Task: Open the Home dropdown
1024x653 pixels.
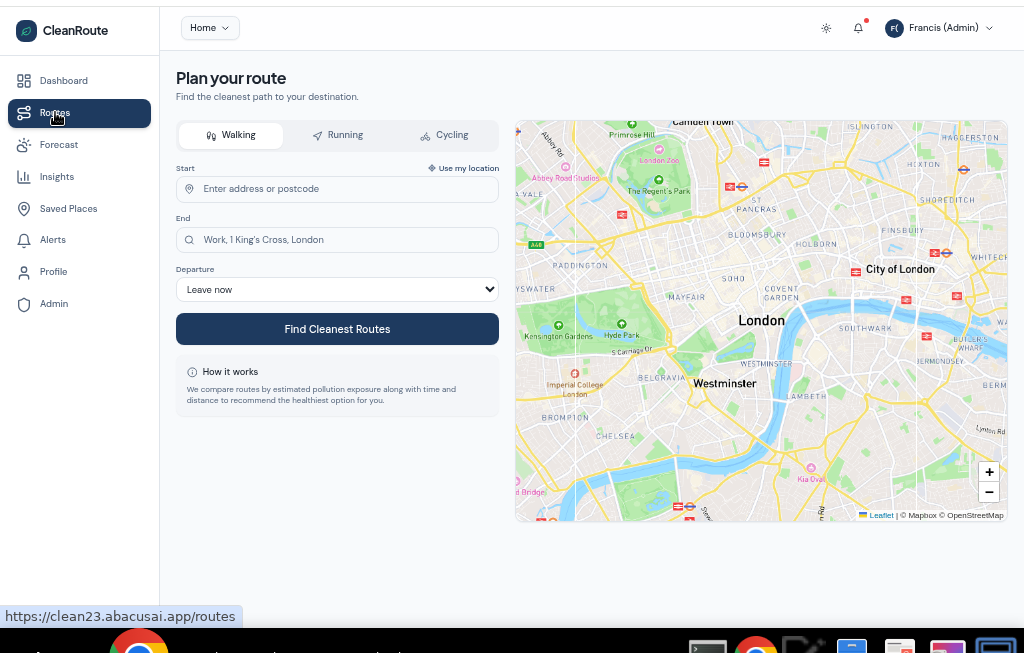Action: click(x=210, y=28)
